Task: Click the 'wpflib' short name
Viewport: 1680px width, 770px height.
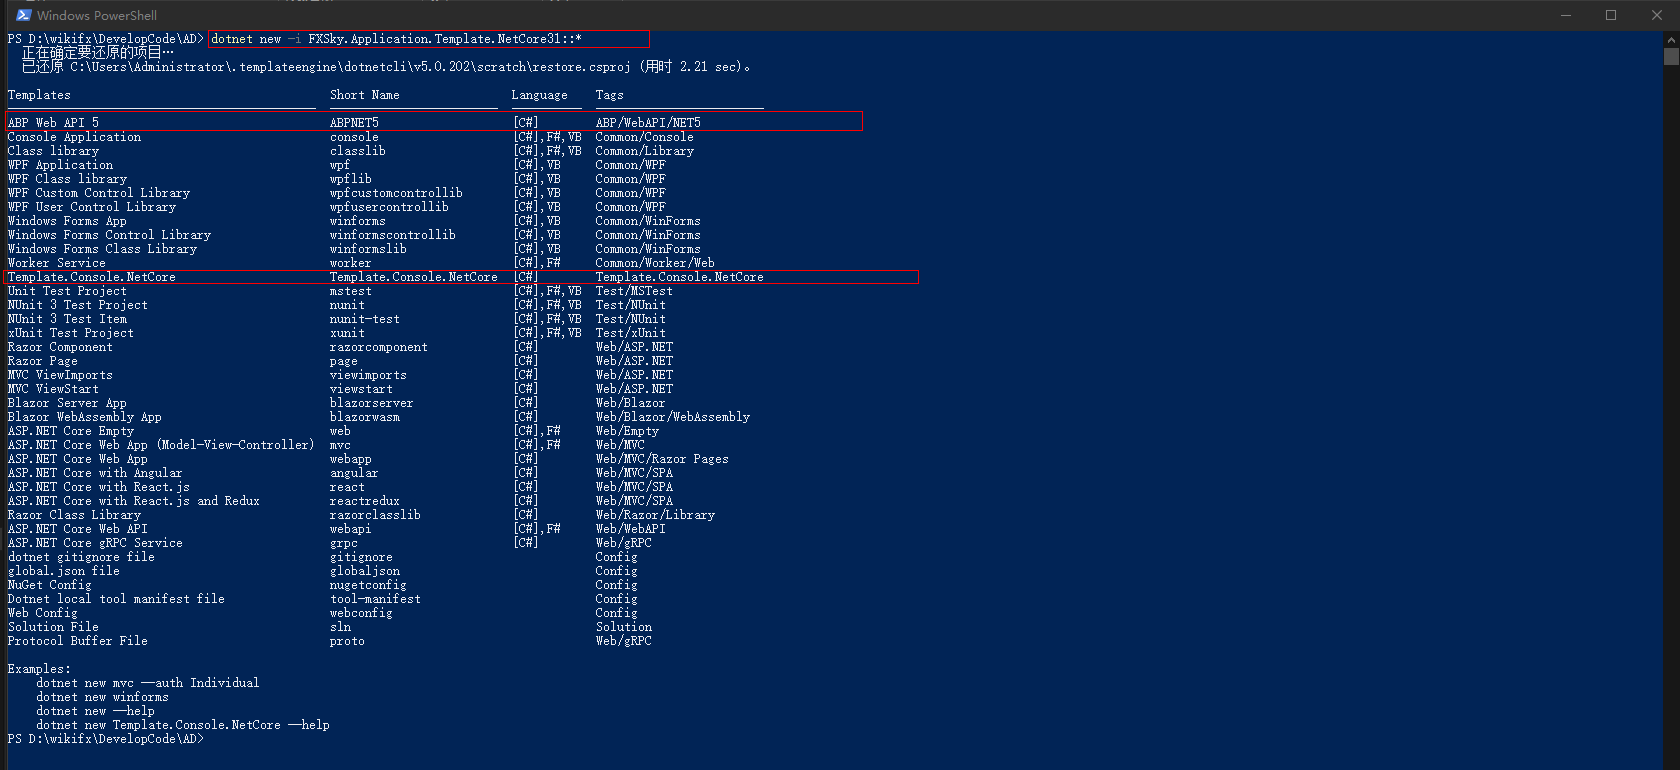Action: pos(350,179)
